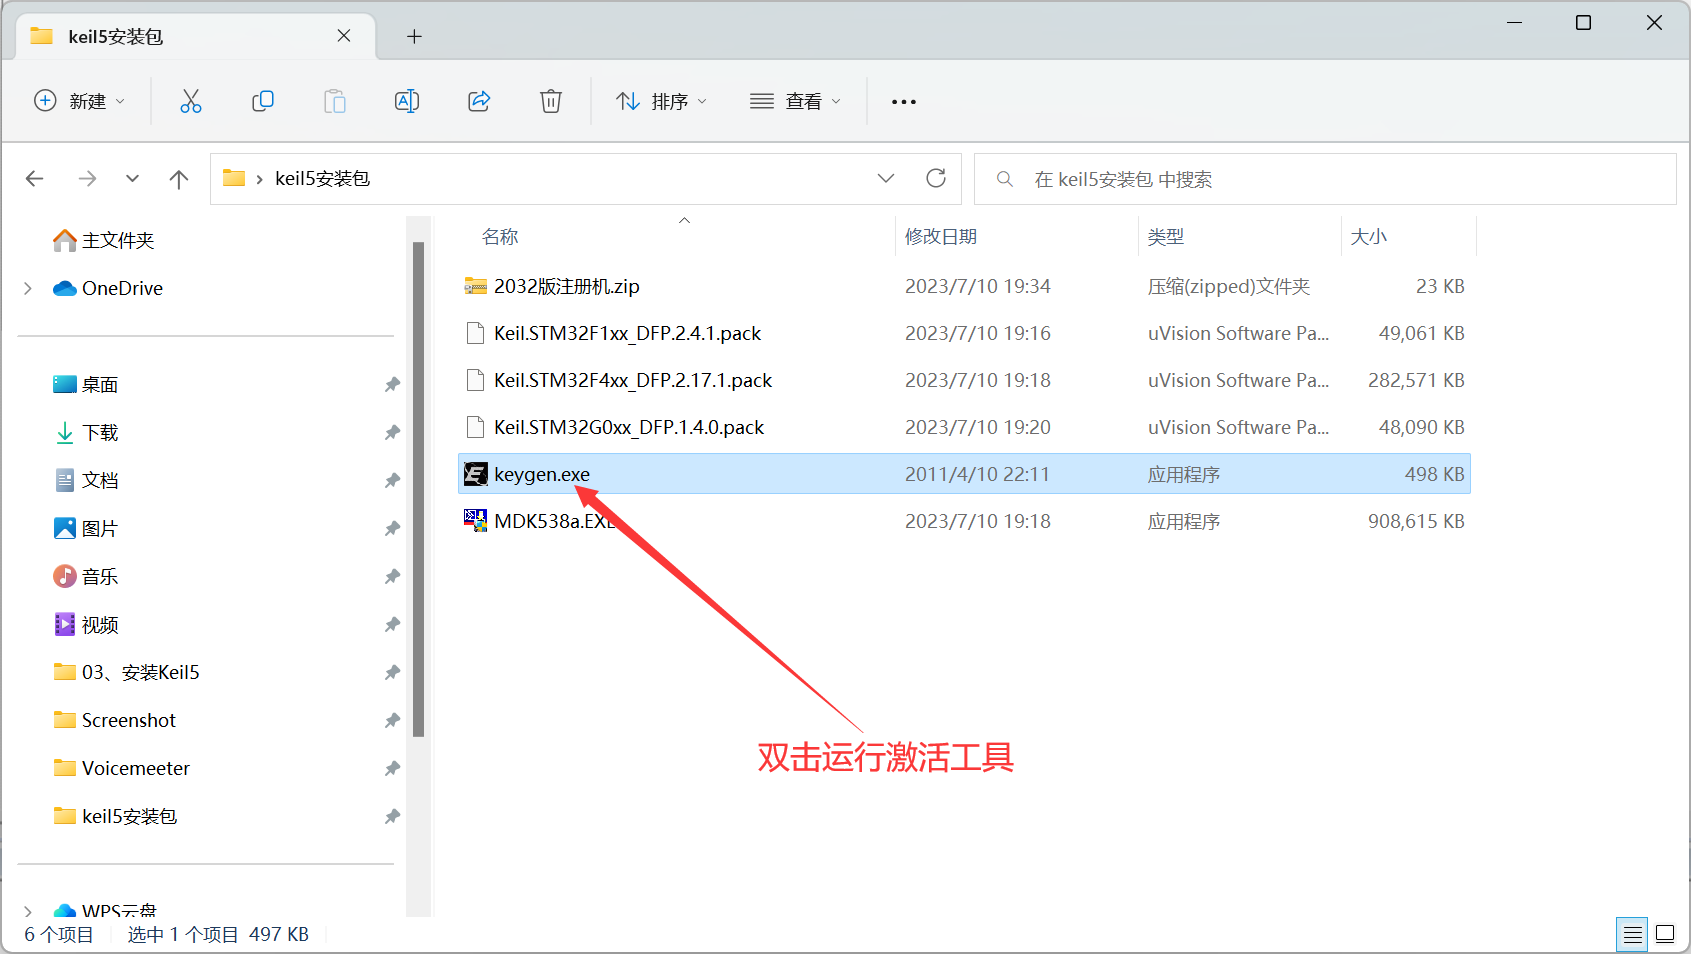Viewport: 1691px width, 954px height.
Task: Unpin 视频 via its pin icon
Action: pos(392,625)
